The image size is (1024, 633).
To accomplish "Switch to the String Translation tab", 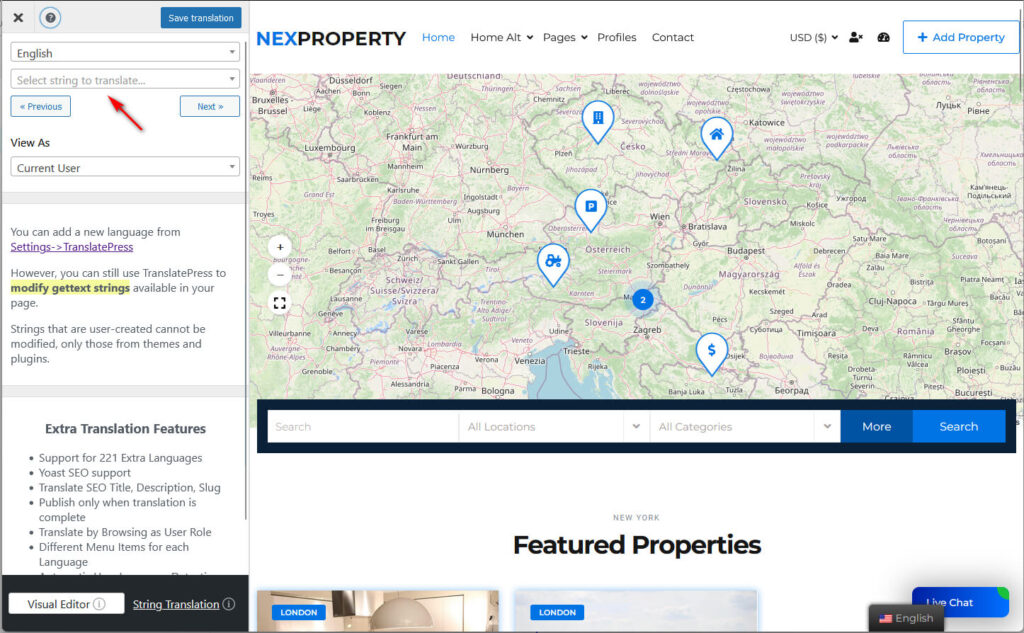I will (176, 604).
